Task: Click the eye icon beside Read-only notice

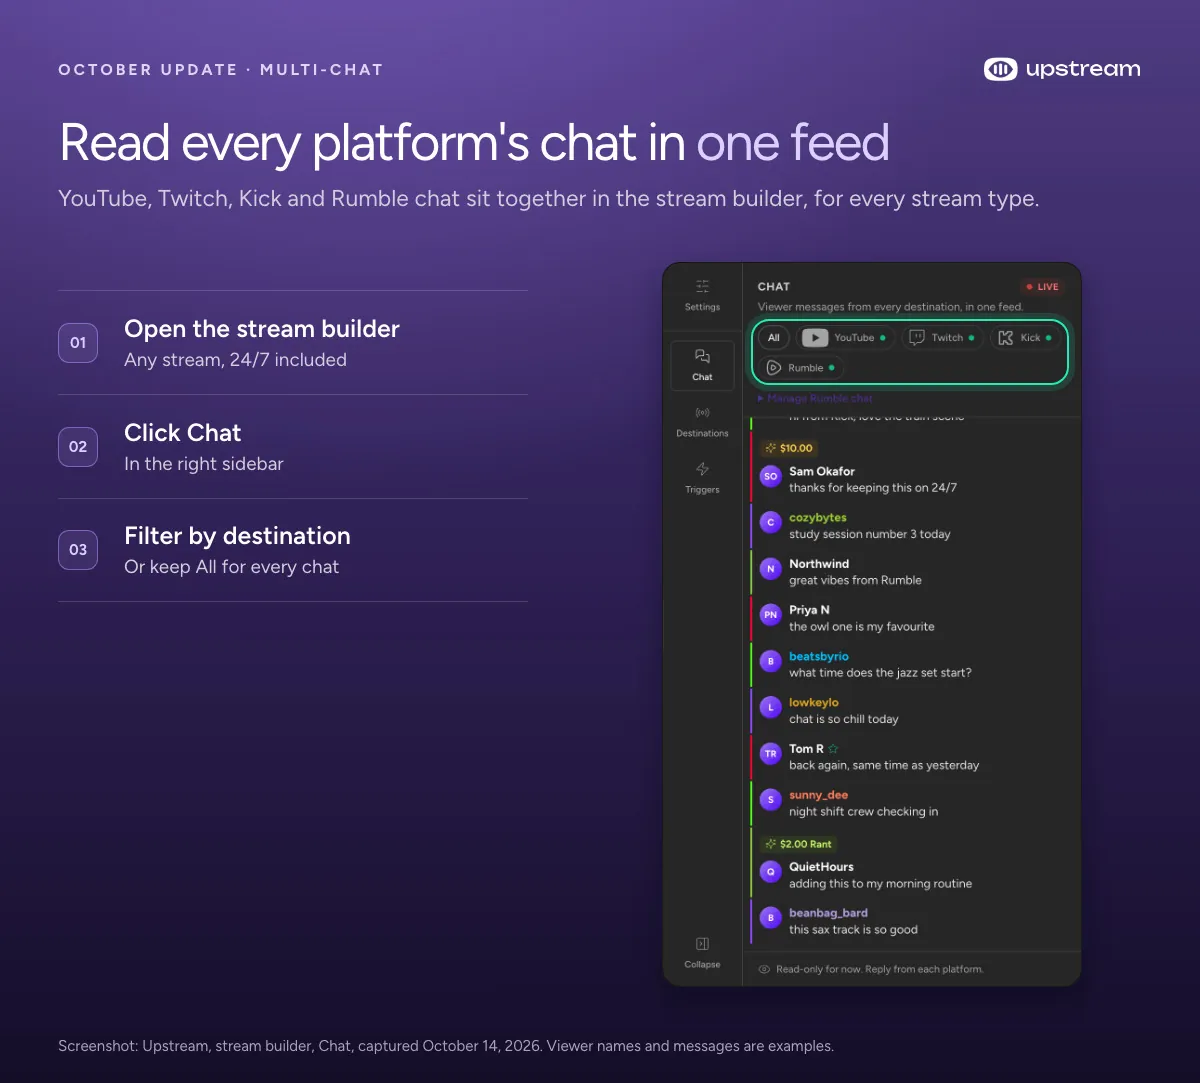Action: point(764,969)
